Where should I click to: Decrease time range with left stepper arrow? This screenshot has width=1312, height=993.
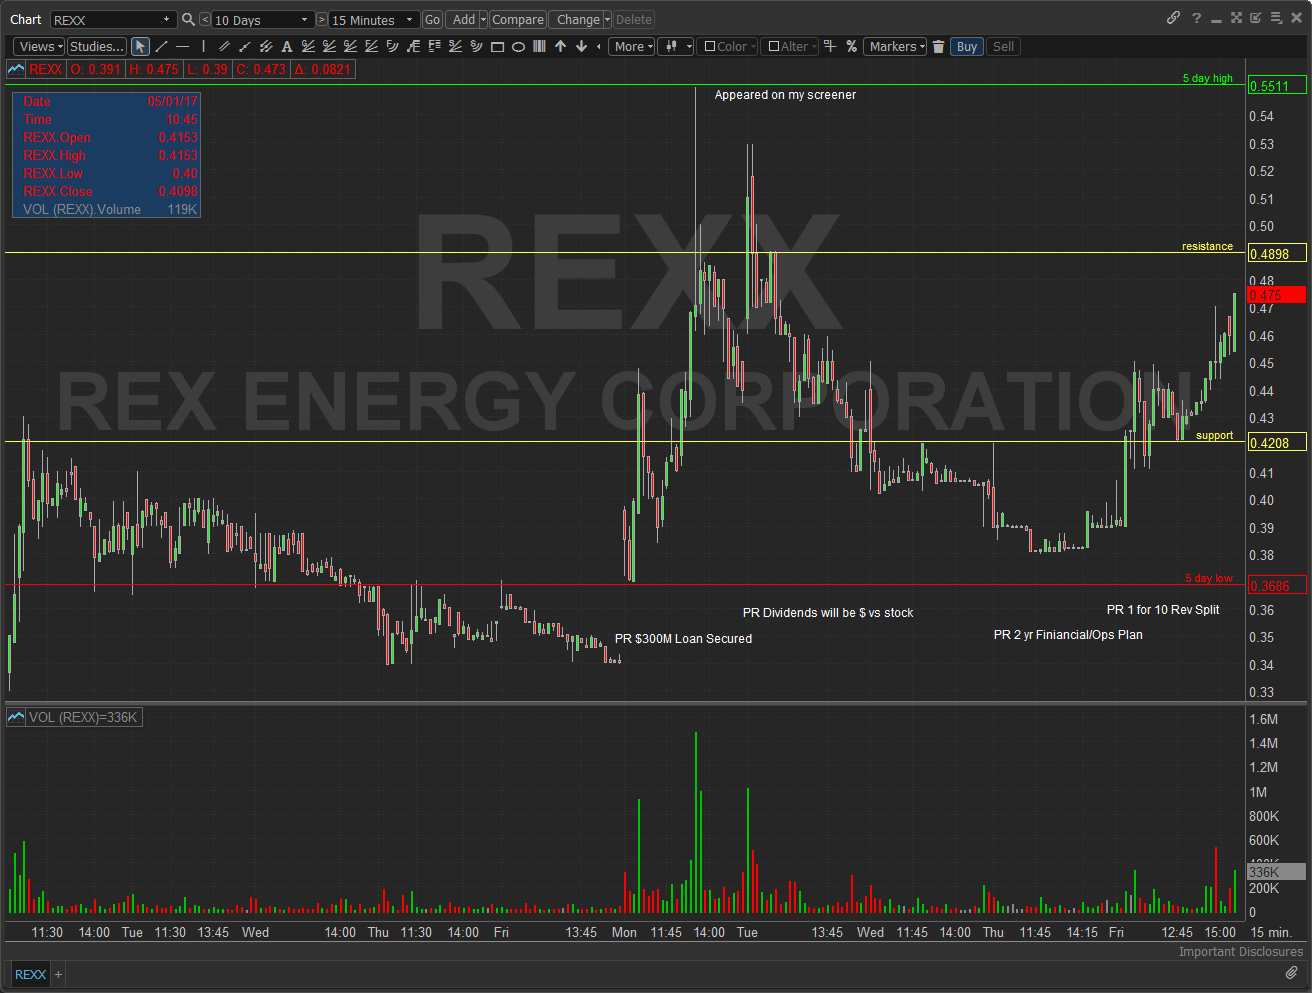point(204,20)
